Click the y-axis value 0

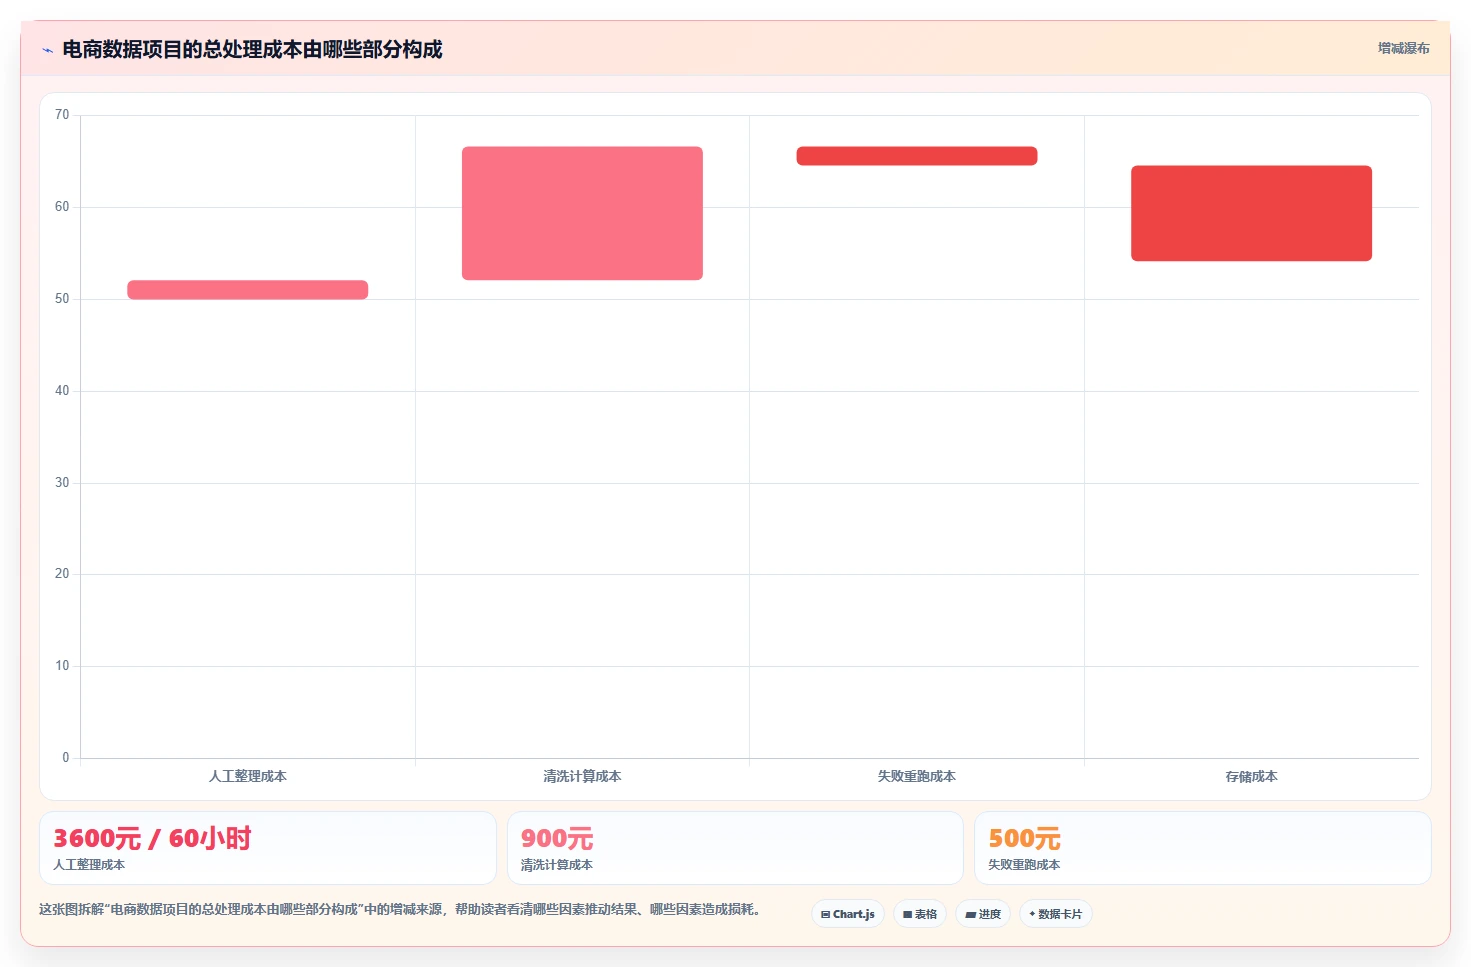[66, 758]
